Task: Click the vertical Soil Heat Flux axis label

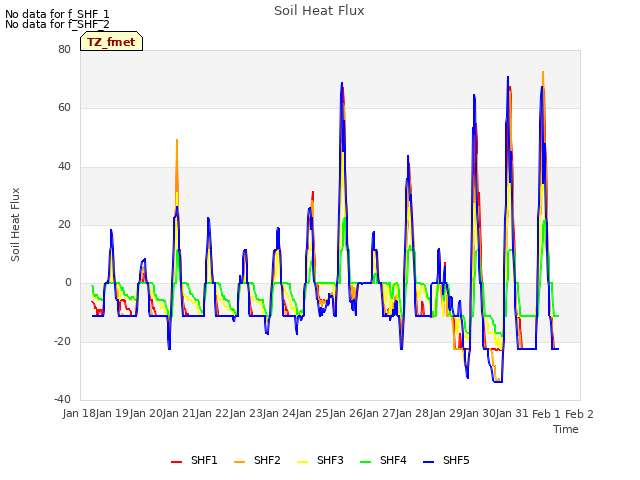Action: point(15,224)
